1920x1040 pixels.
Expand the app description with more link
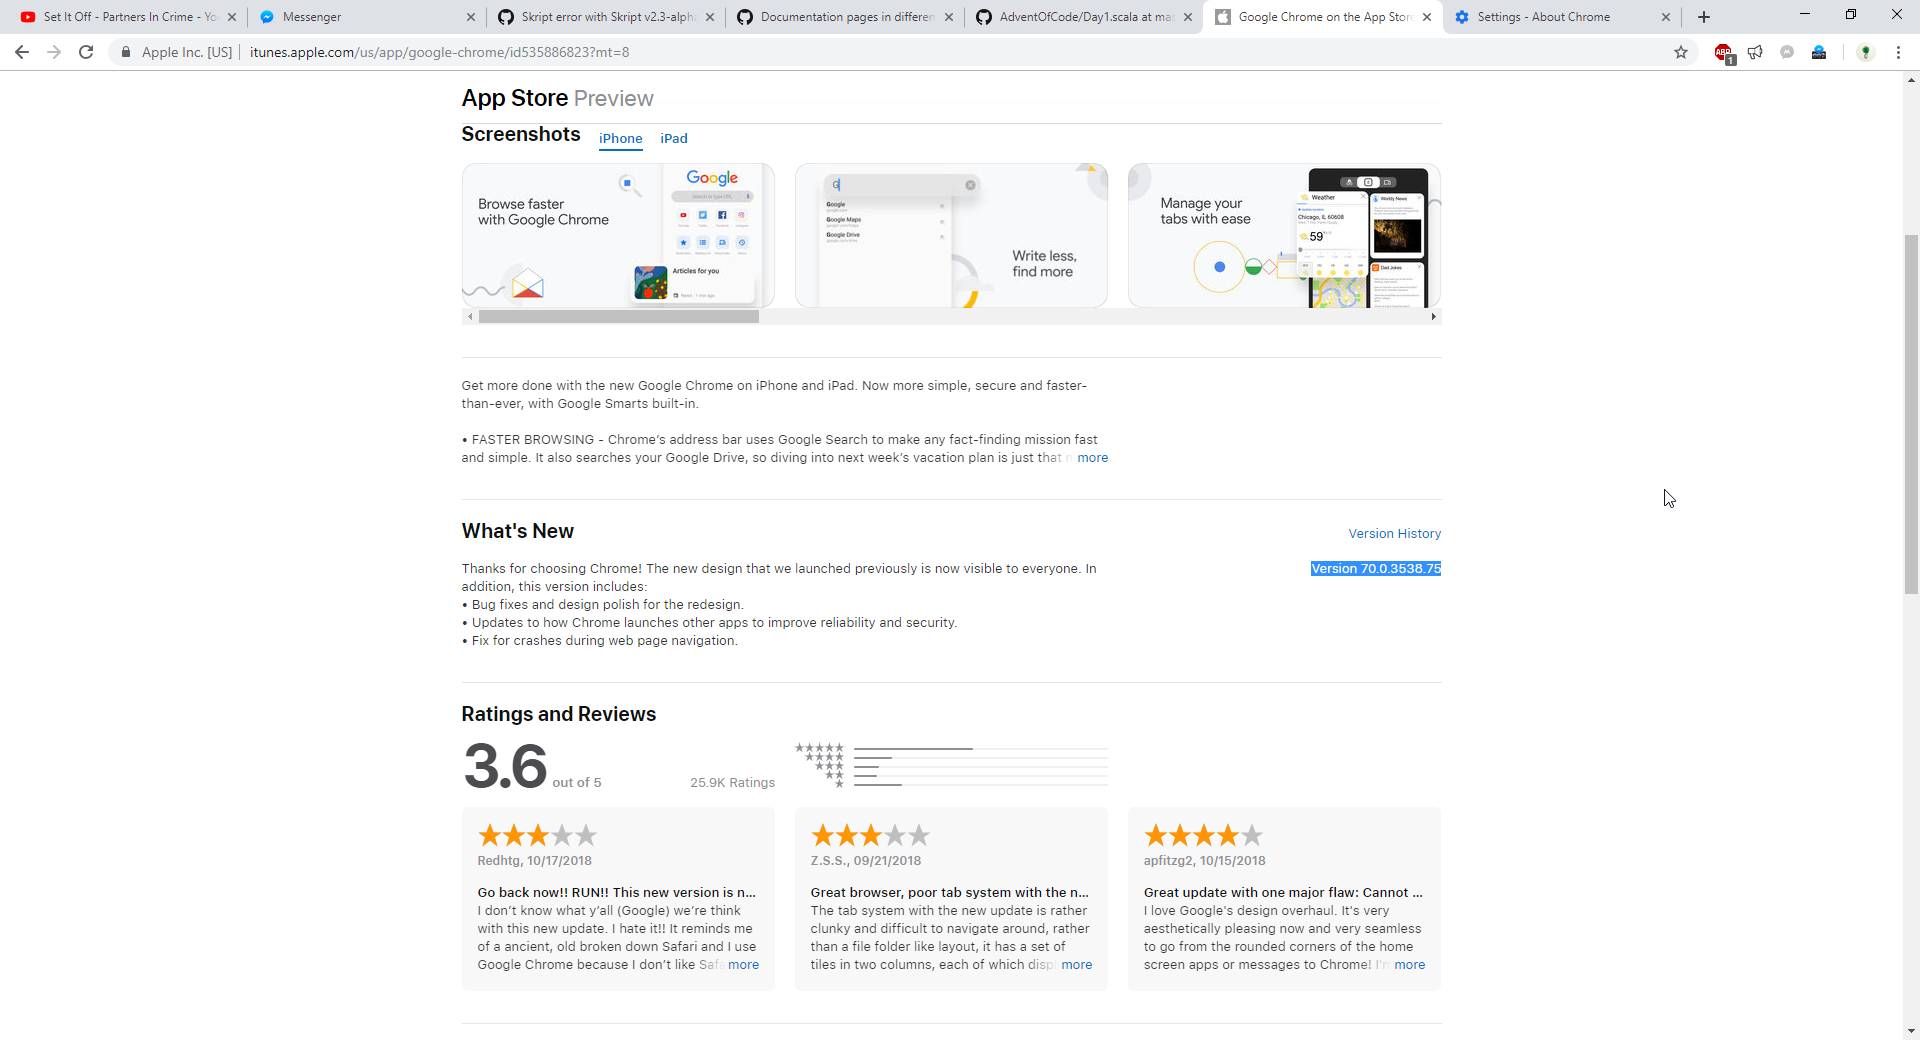(x=1092, y=458)
